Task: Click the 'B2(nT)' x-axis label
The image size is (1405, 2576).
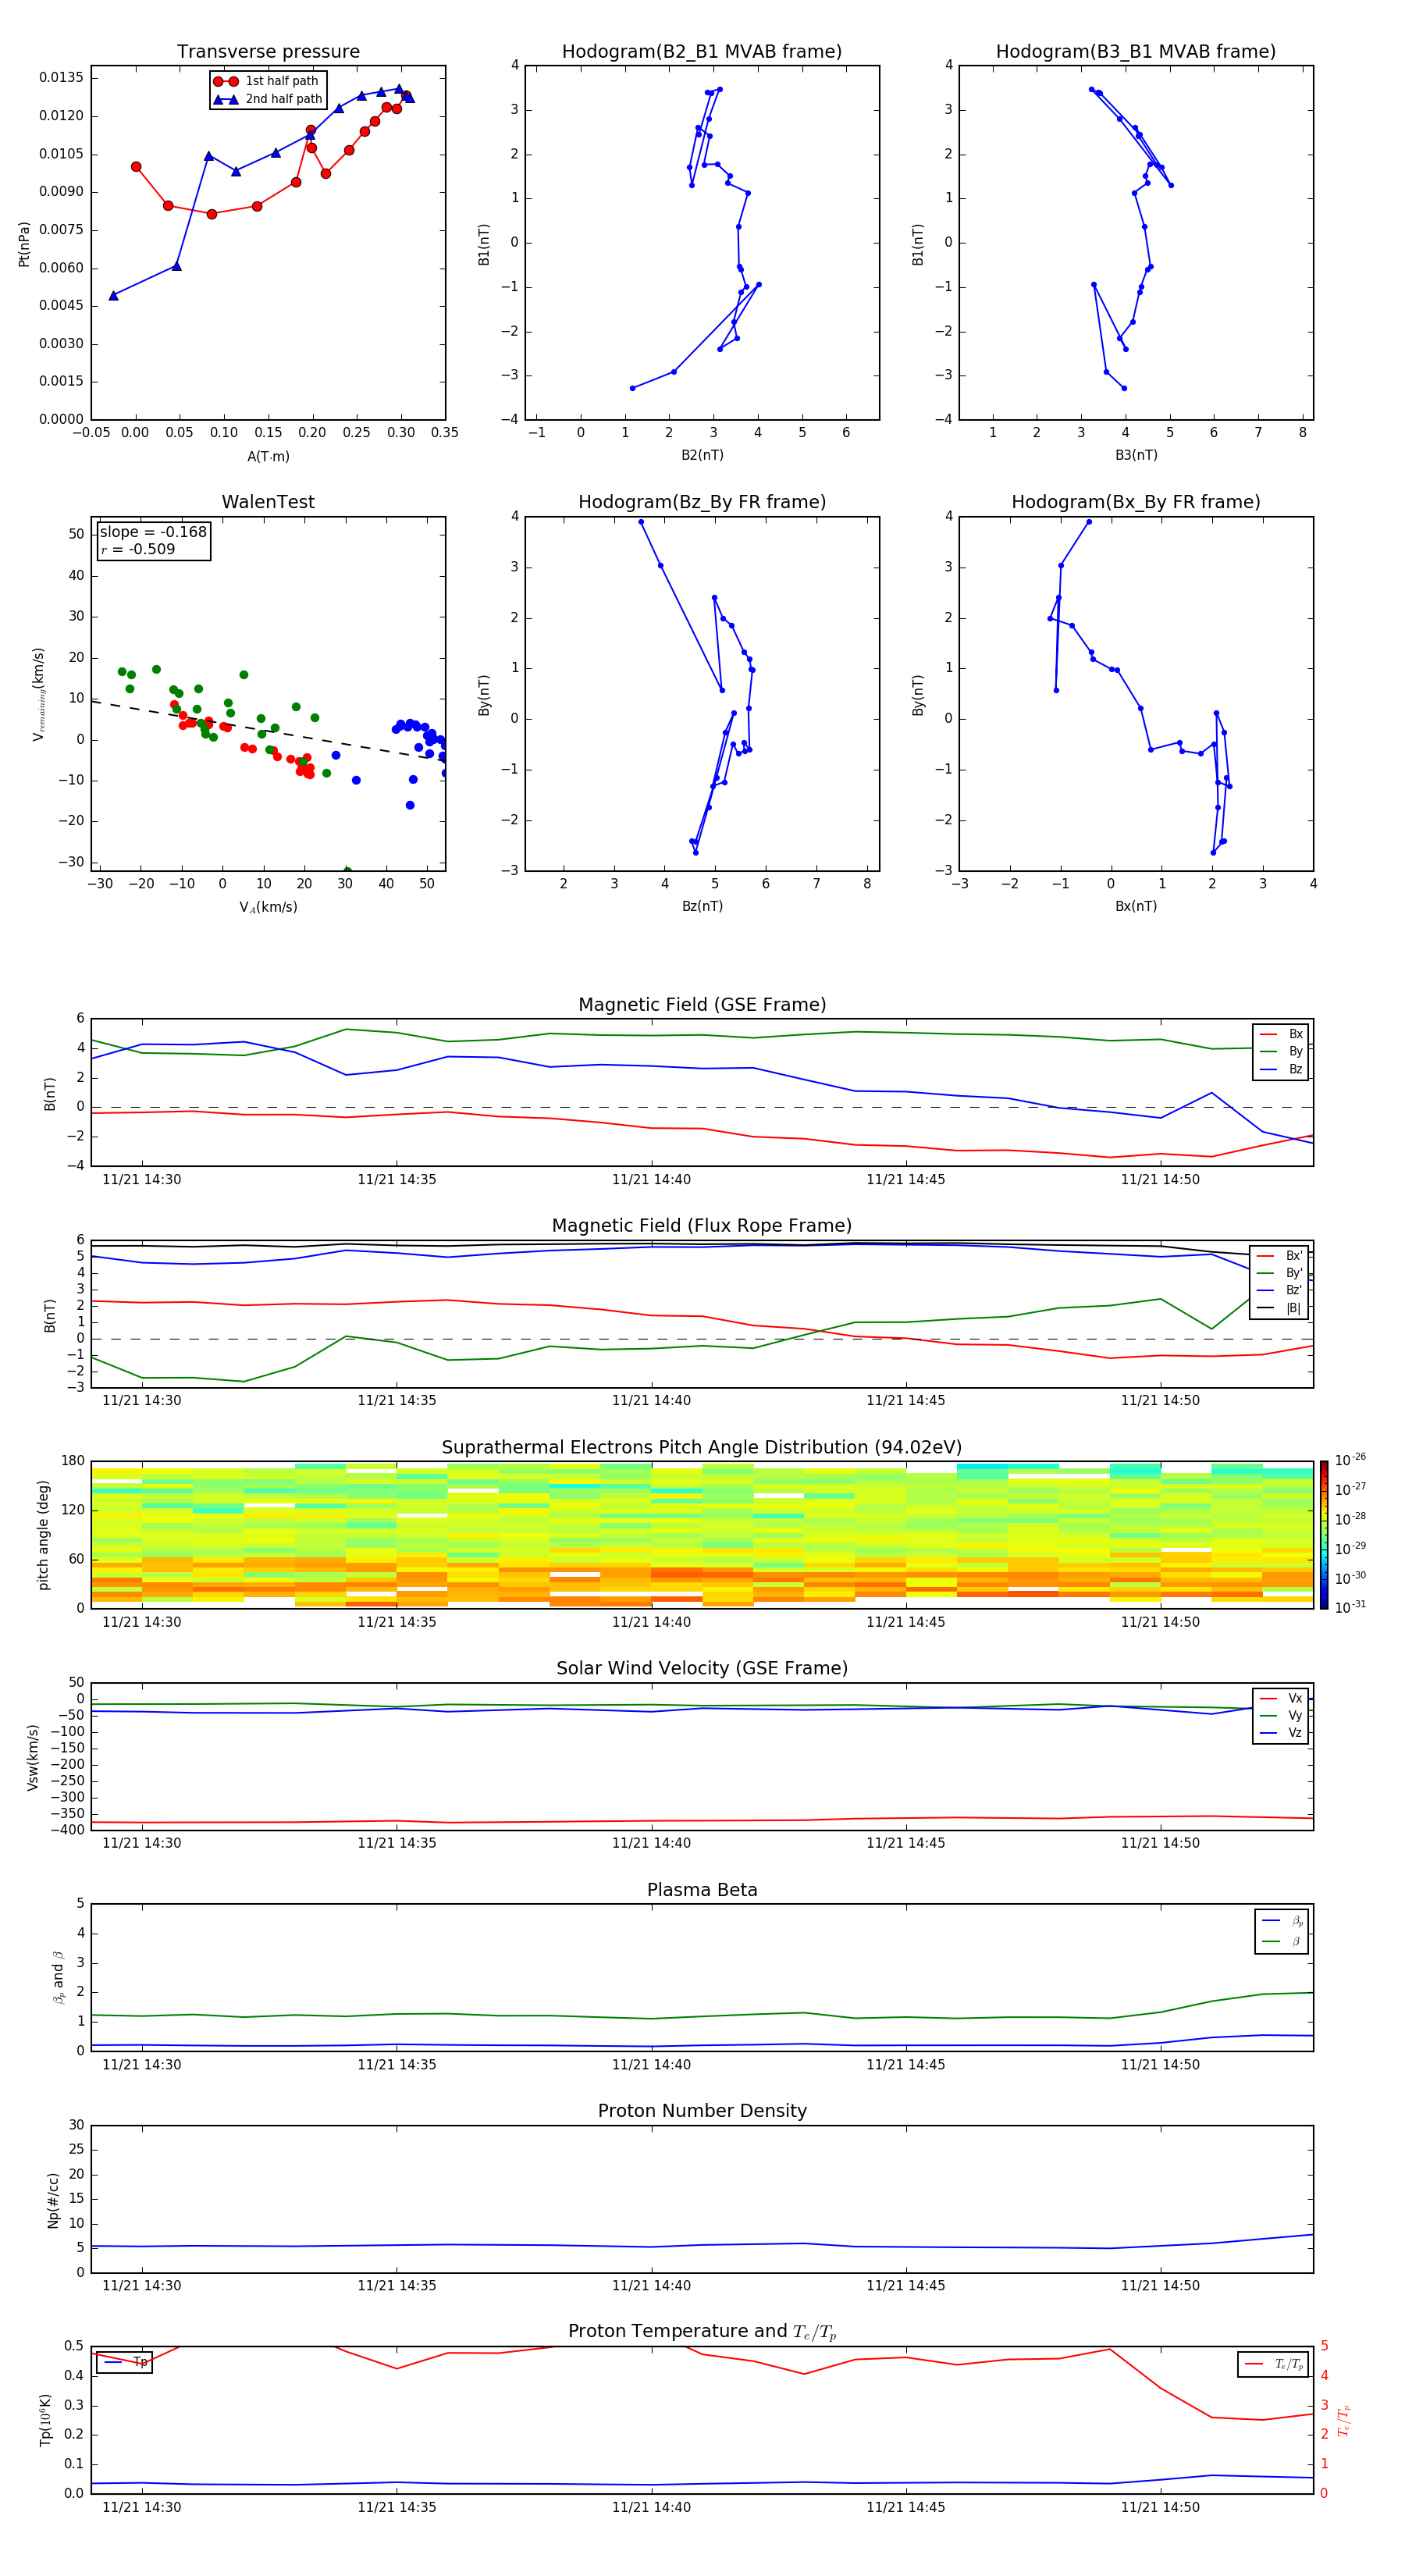Action: pyautogui.click(x=702, y=455)
